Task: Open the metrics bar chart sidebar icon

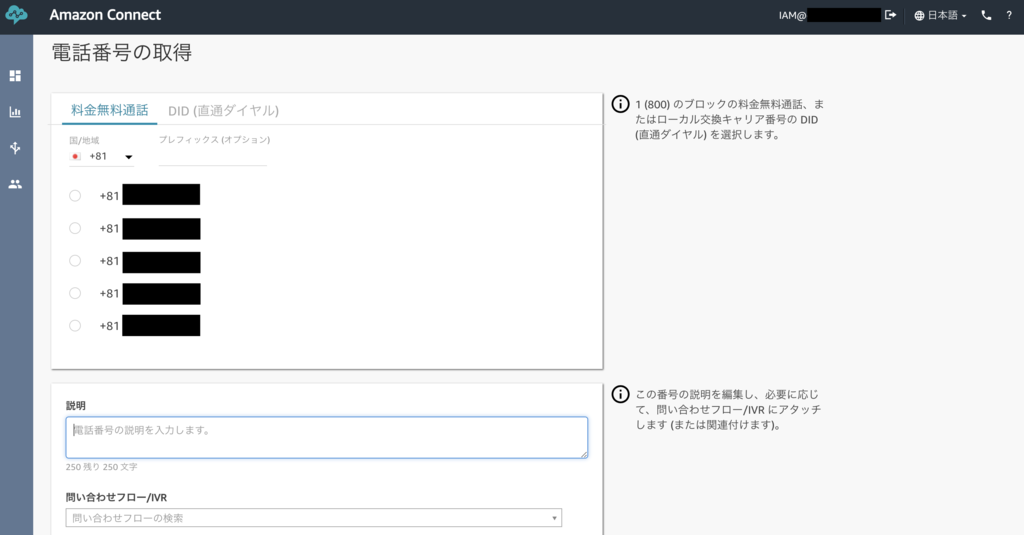Action: 15,112
